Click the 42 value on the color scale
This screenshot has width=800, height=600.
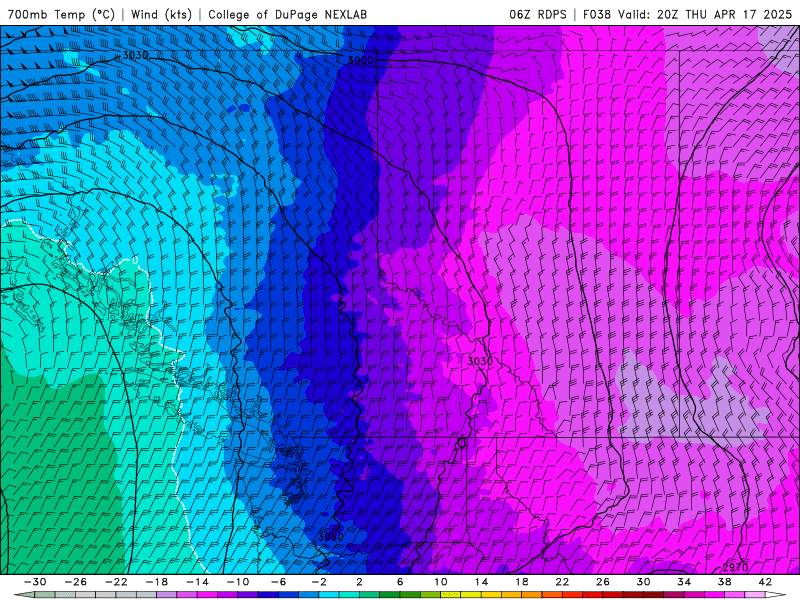(x=765, y=582)
